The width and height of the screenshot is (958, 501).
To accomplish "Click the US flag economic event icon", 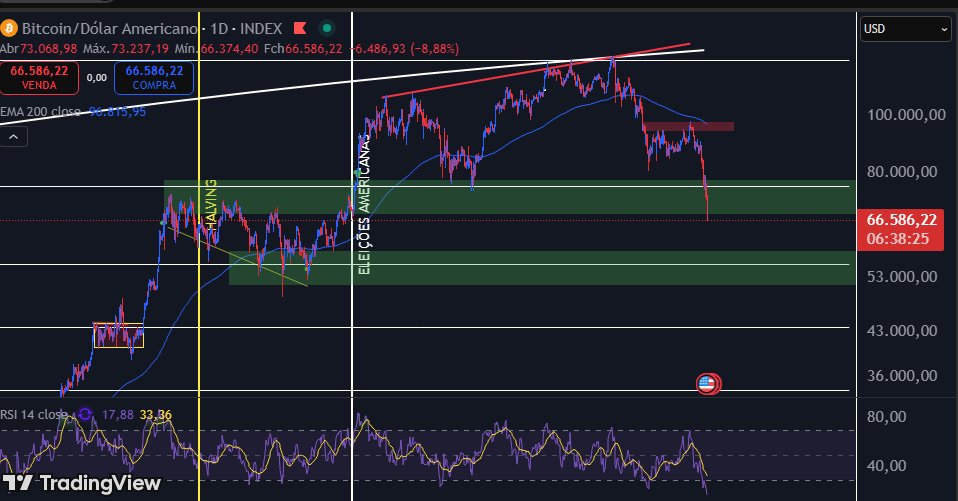I will 708,384.
